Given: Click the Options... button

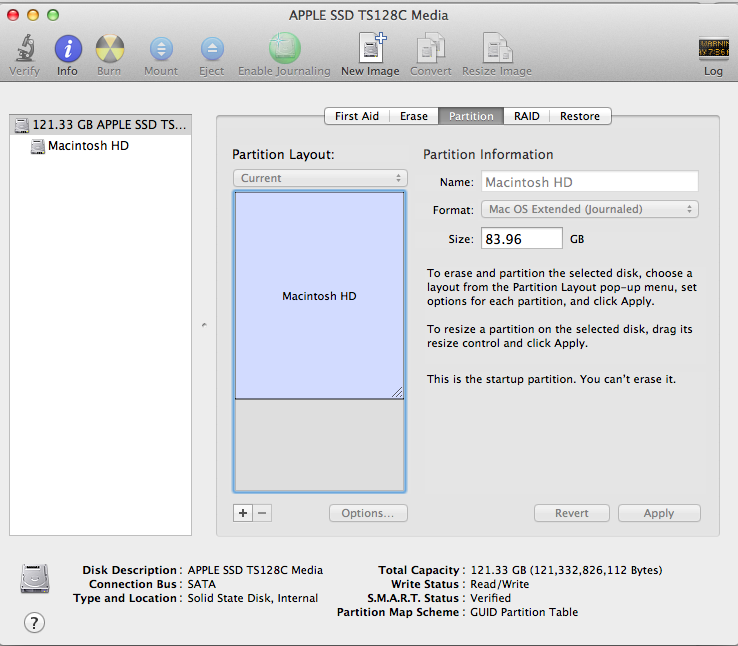Looking at the screenshot, I should [x=368, y=513].
